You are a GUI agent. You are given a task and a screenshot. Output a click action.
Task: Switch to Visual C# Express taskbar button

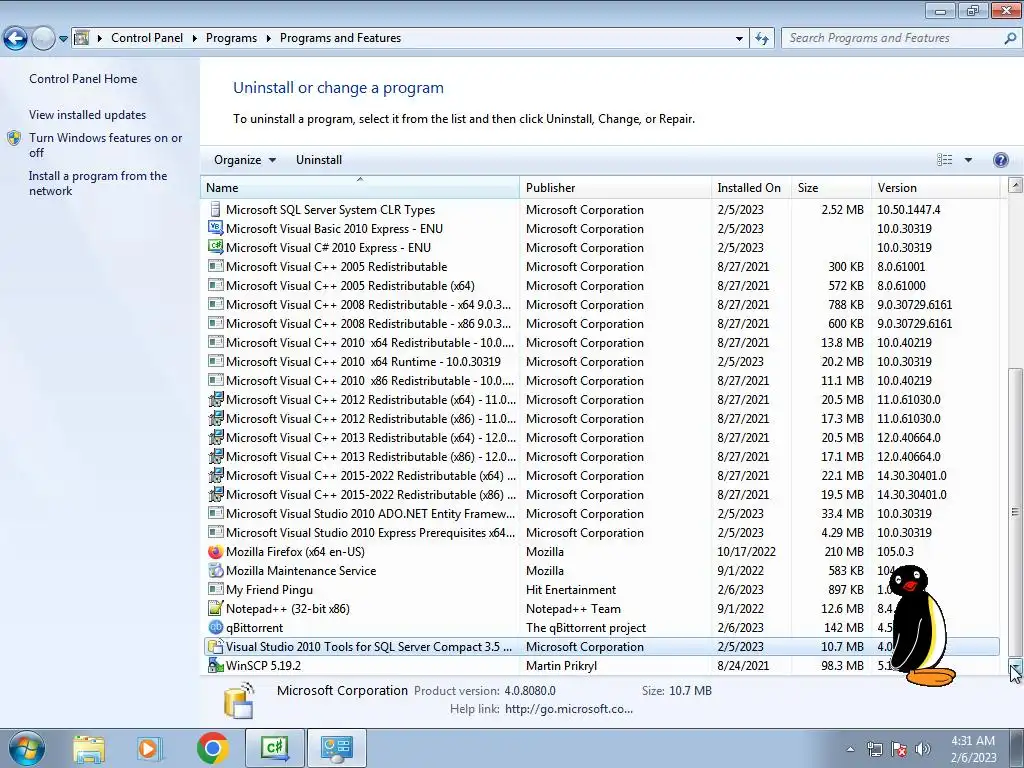(x=275, y=748)
